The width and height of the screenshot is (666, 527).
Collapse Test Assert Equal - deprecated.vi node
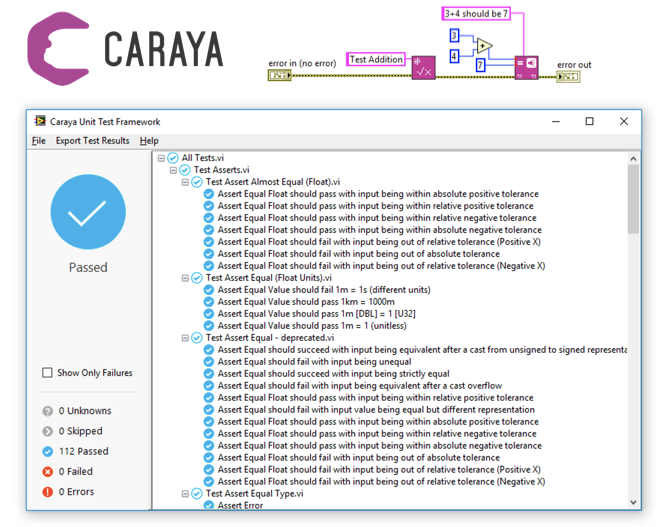click(185, 338)
